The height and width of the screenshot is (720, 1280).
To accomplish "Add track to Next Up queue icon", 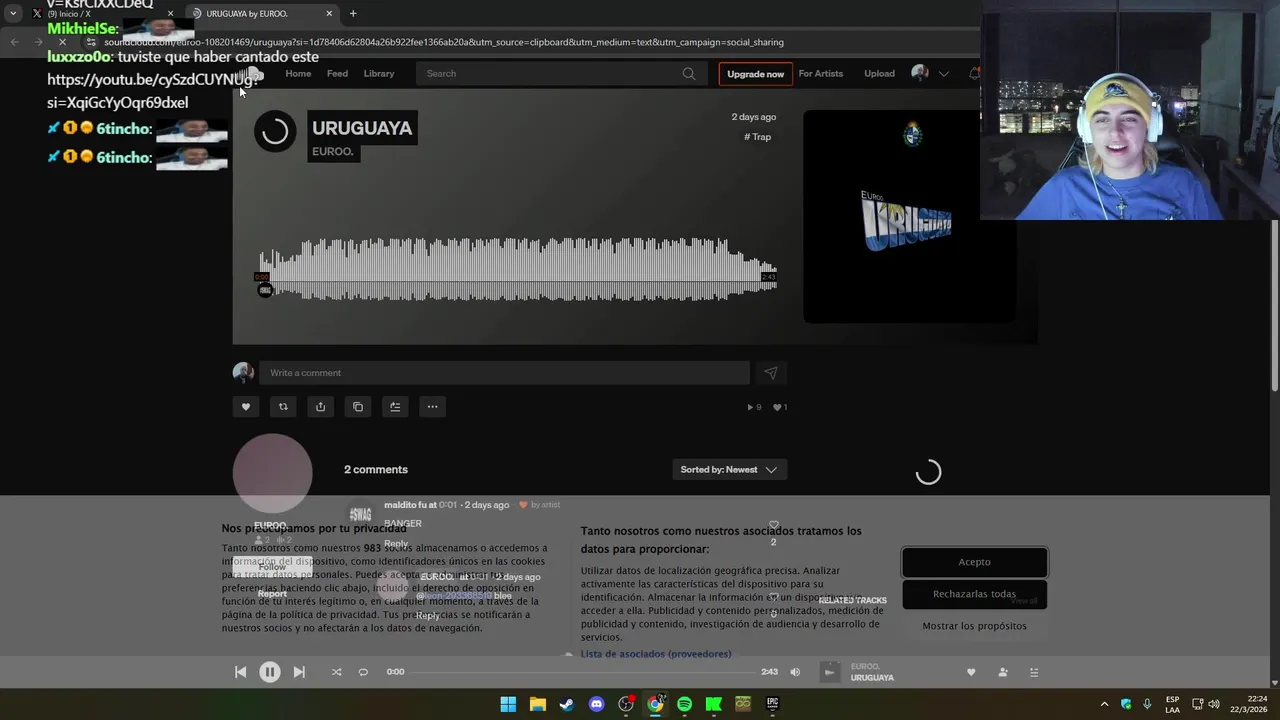I will [x=395, y=407].
